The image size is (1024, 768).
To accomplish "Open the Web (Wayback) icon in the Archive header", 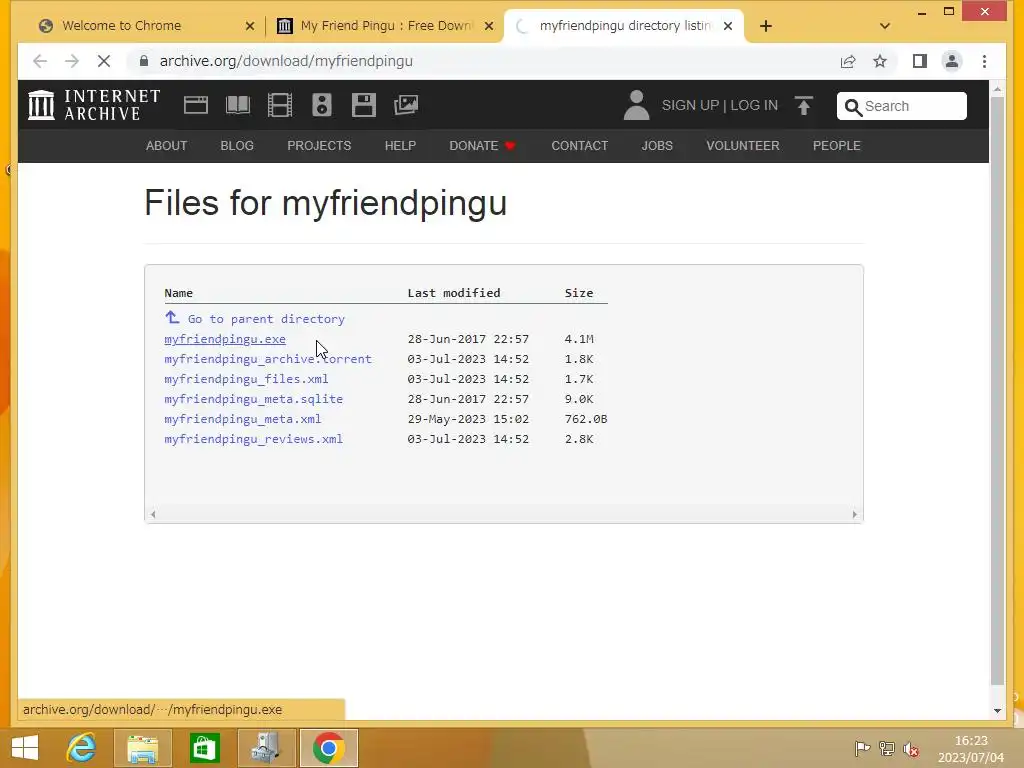I will 195,105.
